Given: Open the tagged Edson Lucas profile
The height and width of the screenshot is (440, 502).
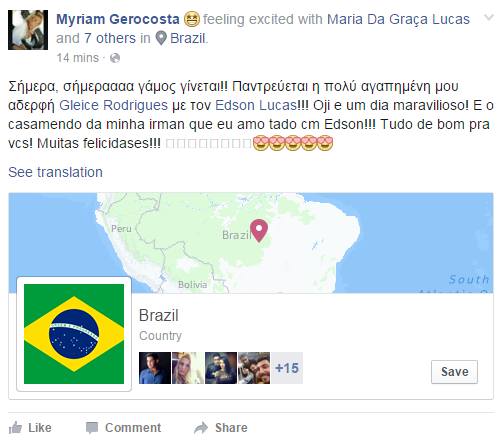Looking at the screenshot, I should point(256,105).
